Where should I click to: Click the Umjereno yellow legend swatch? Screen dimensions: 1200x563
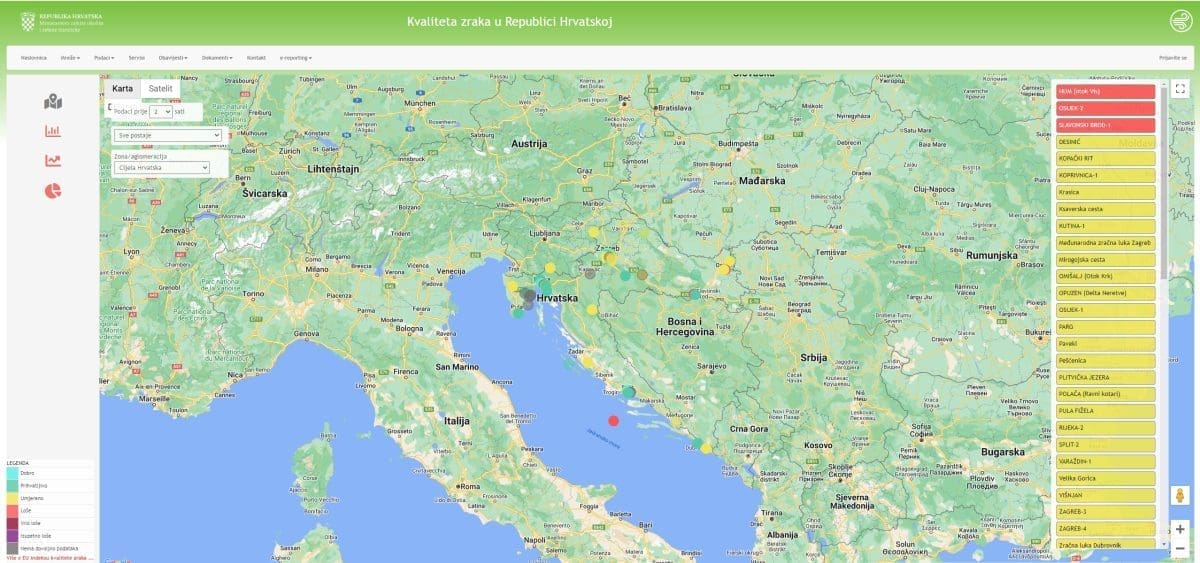click(12, 497)
